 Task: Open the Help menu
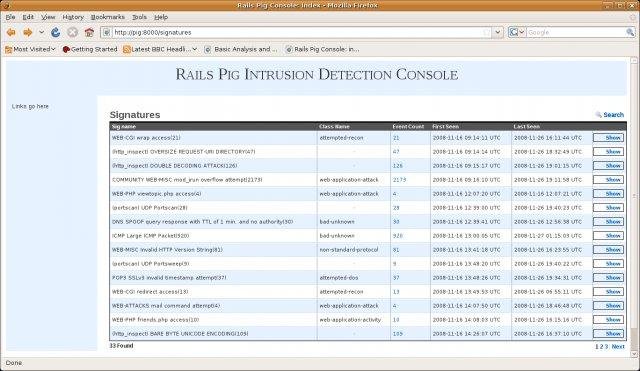(161, 17)
